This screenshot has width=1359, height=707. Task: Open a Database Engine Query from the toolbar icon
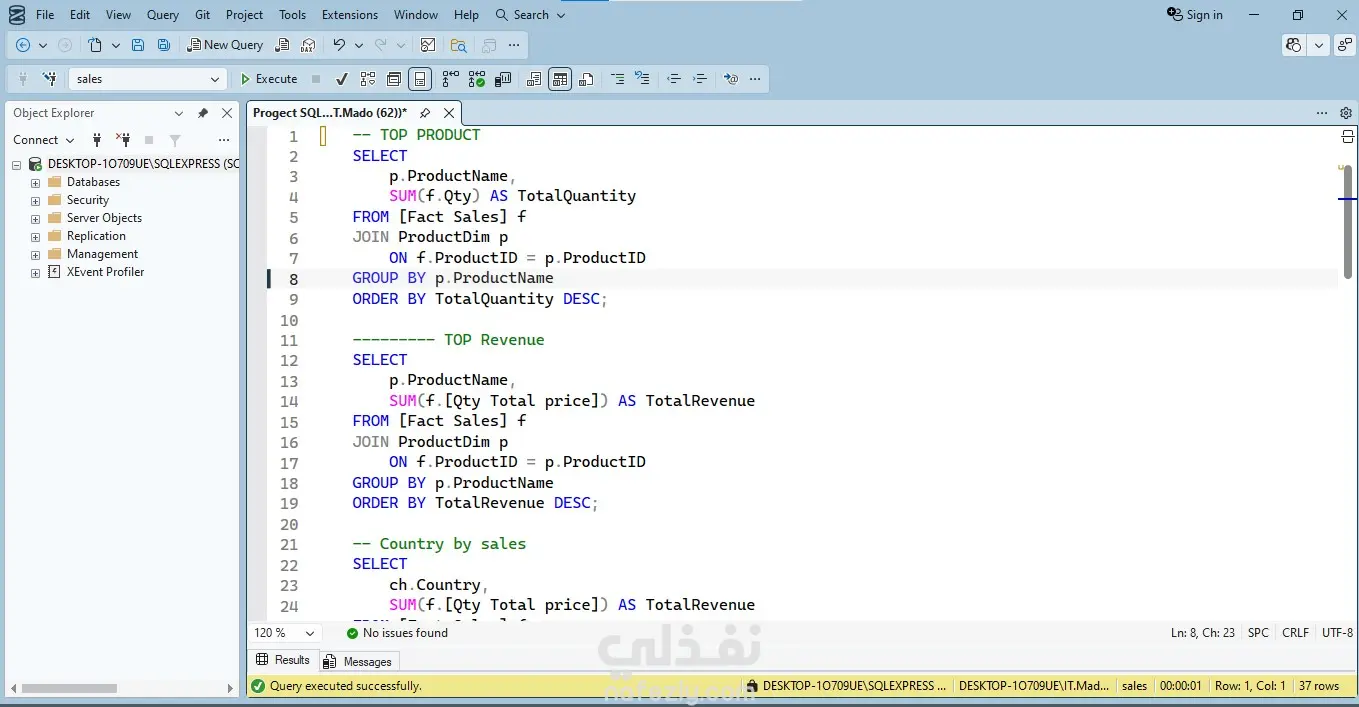283,45
